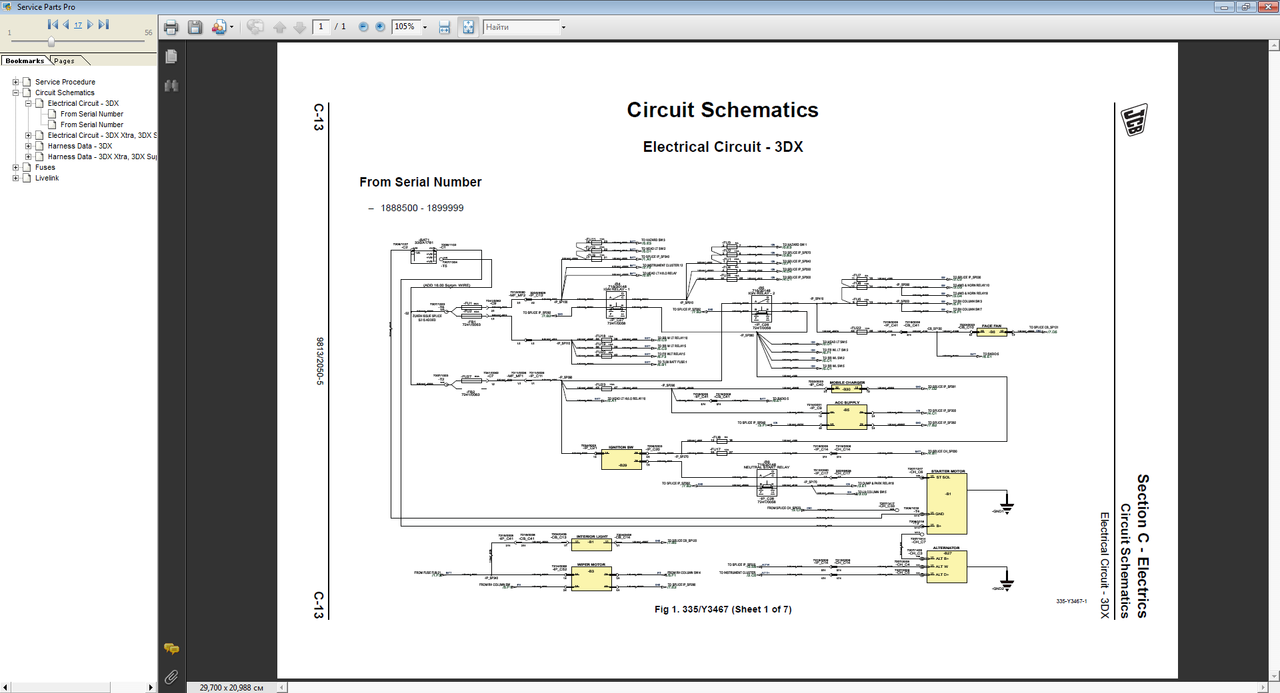Toggle fit one full page view
1280x693 pixels.
tap(467, 26)
